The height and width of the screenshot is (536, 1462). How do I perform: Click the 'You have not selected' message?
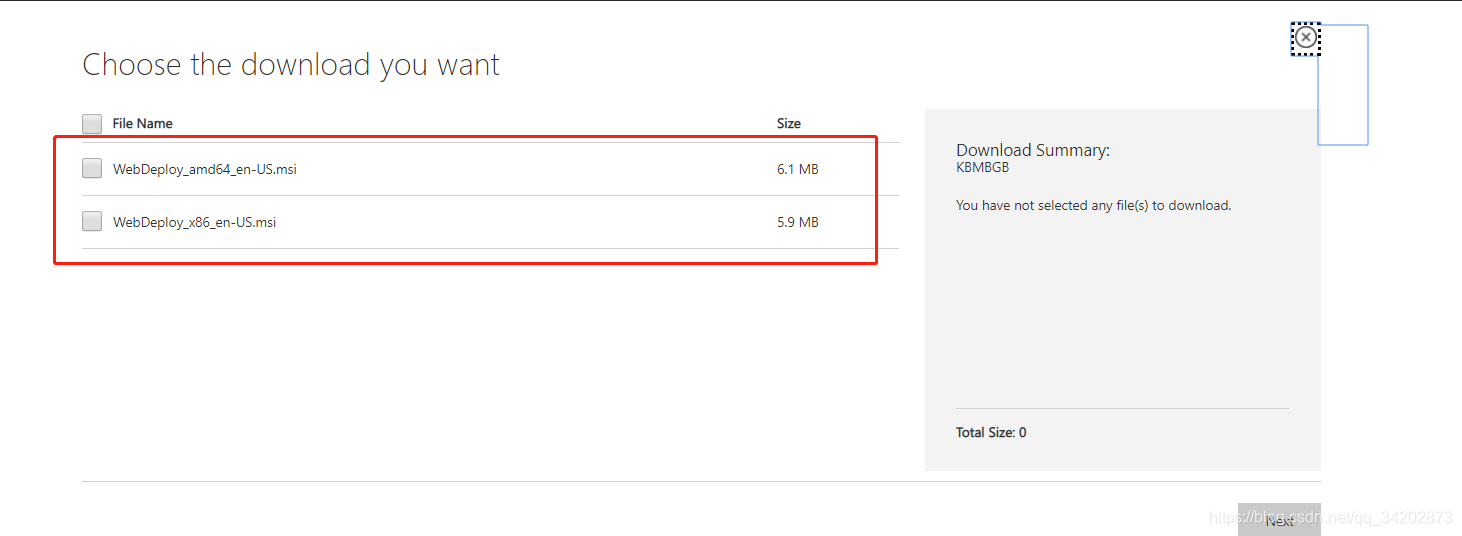(1094, 206)
